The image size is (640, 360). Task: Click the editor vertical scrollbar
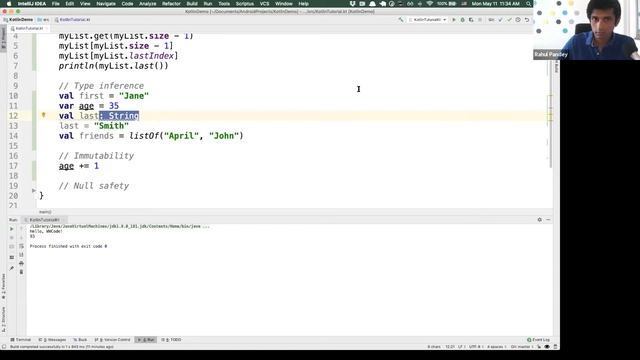pos(550,114)
